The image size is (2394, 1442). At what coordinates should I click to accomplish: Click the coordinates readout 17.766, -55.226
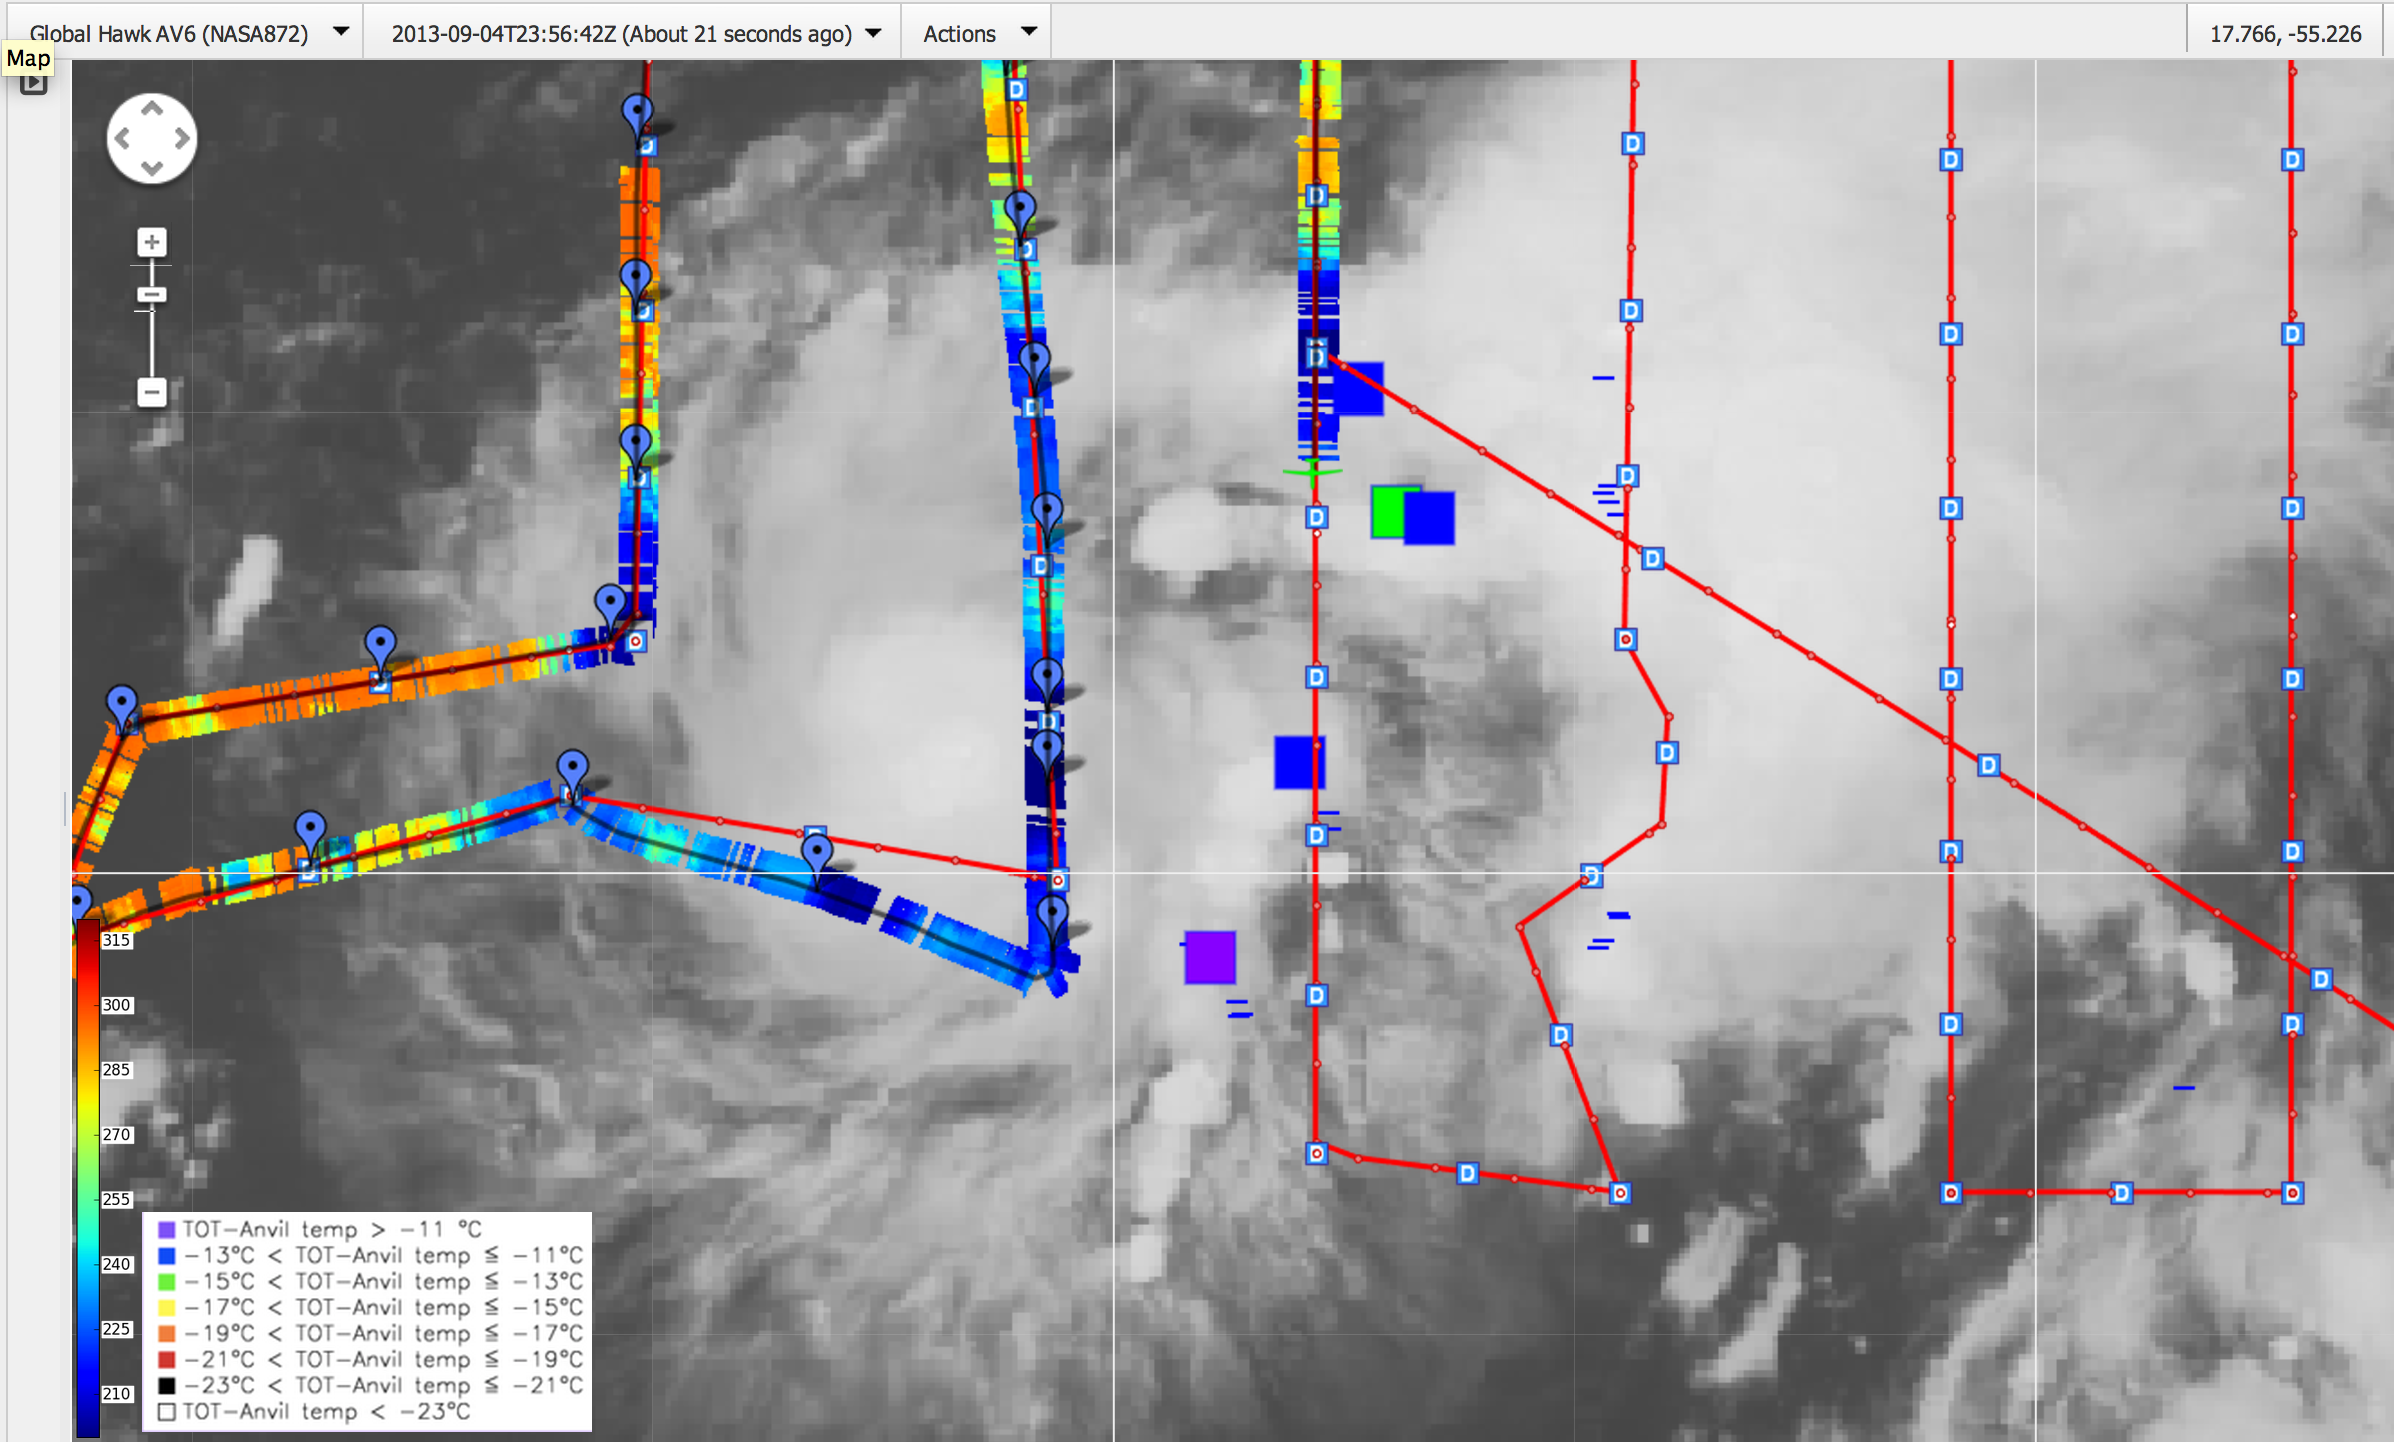(2285, 33)
